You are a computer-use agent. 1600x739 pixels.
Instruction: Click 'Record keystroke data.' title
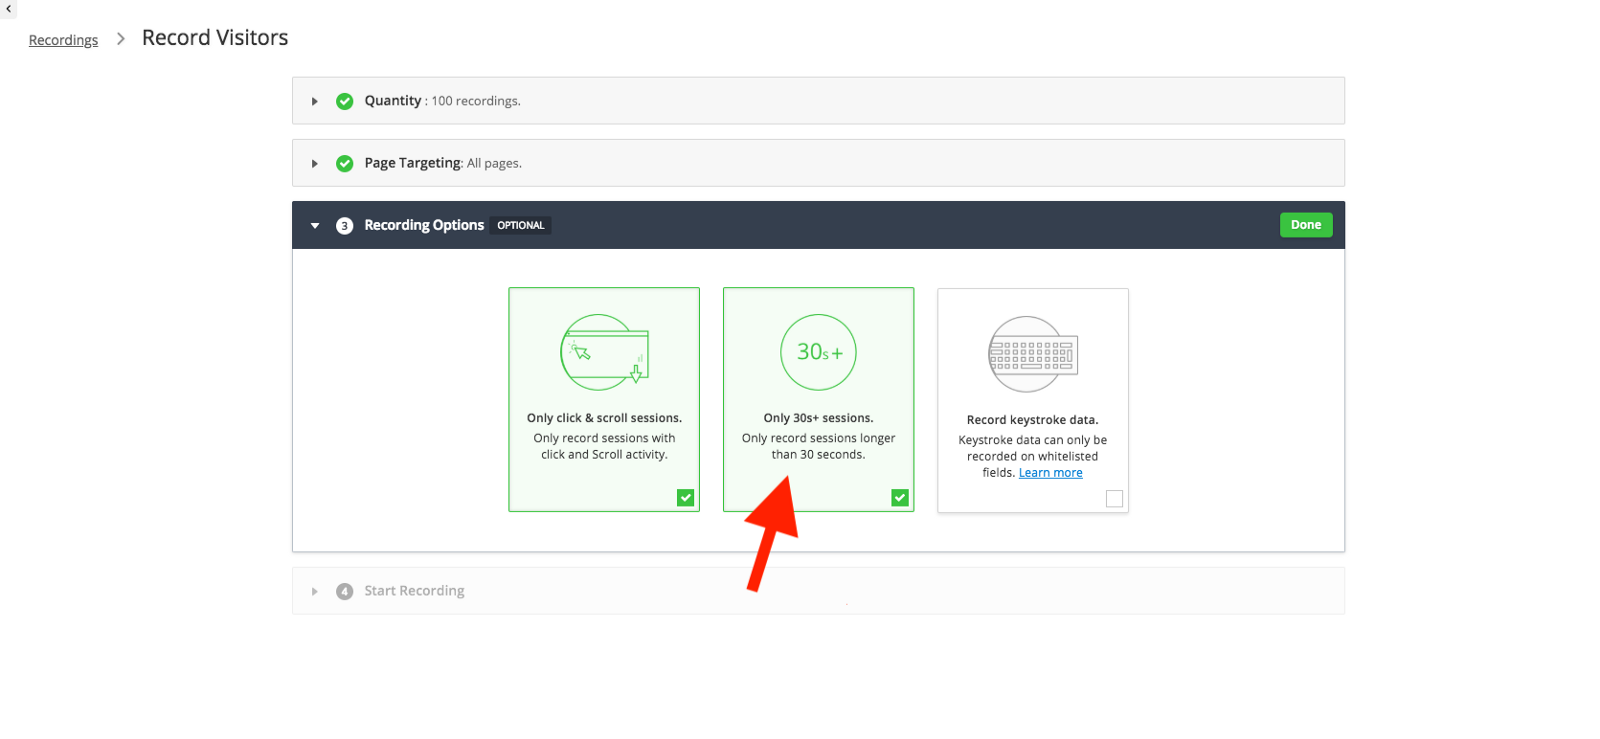click(1033, 420)
